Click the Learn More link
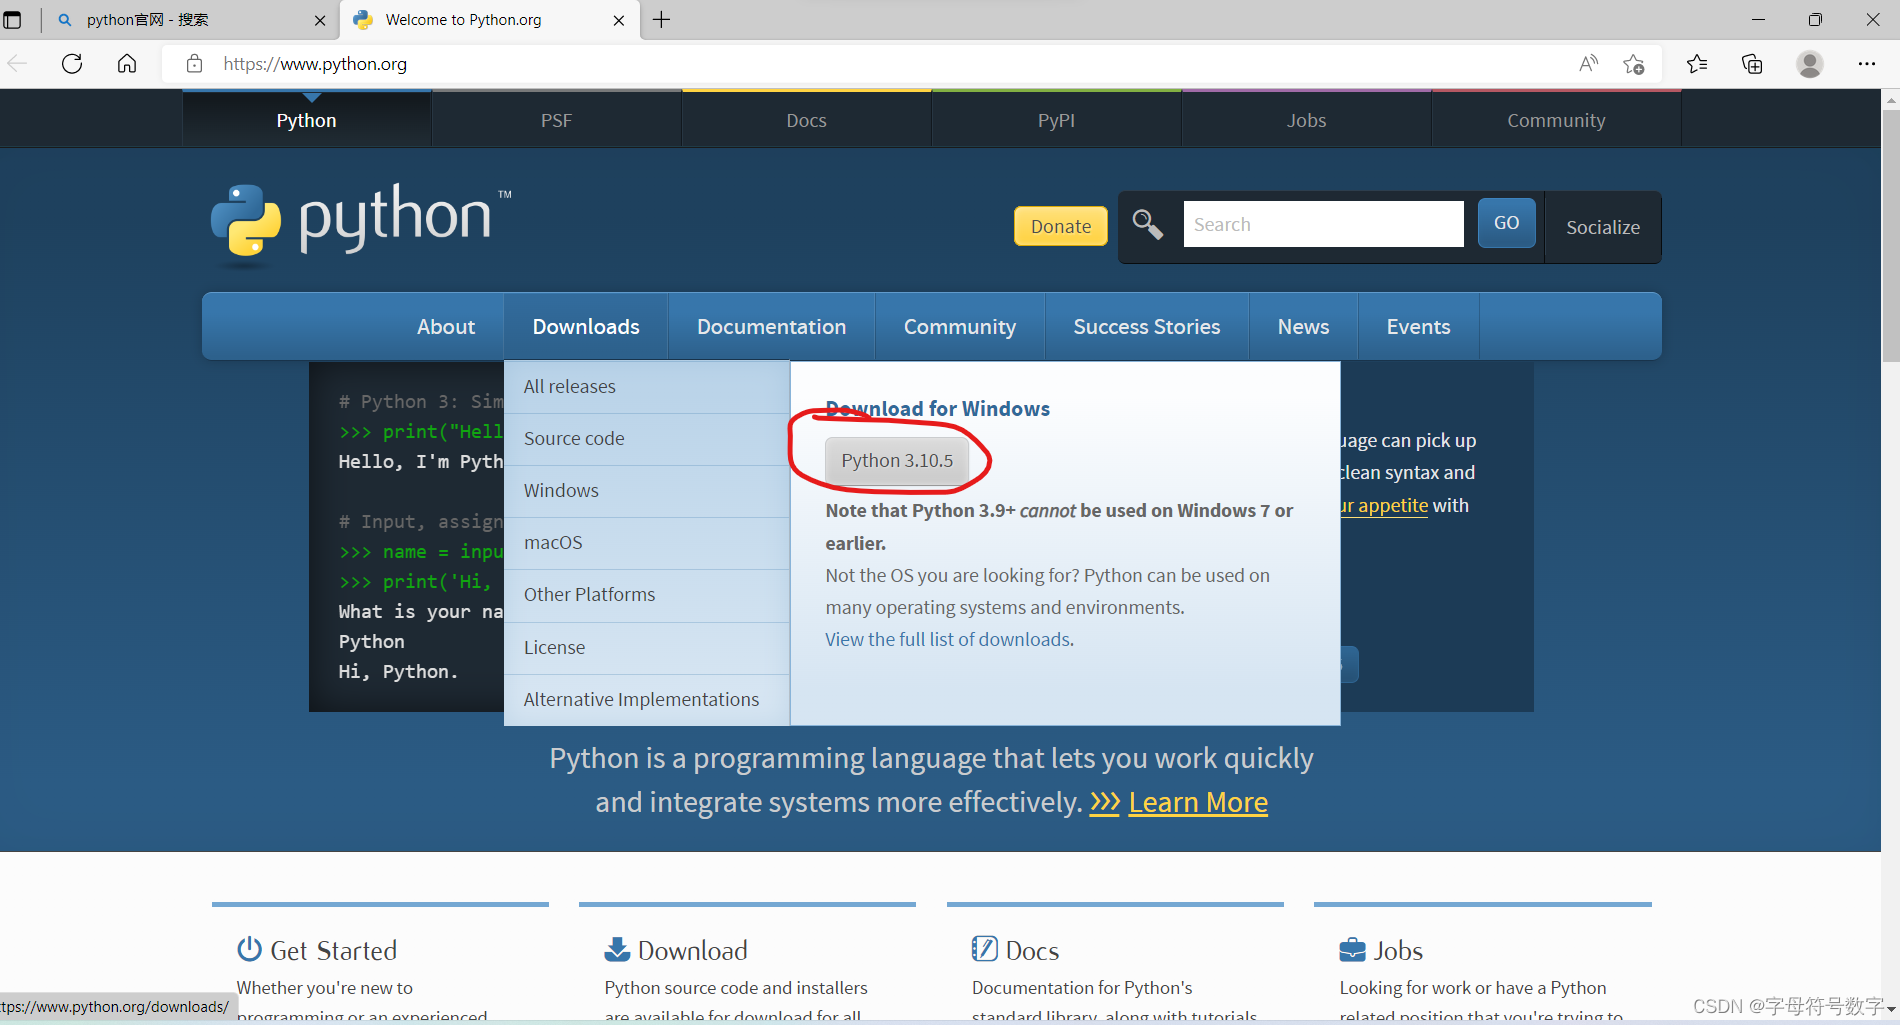1900x1025 pixels. (1197, 801)
